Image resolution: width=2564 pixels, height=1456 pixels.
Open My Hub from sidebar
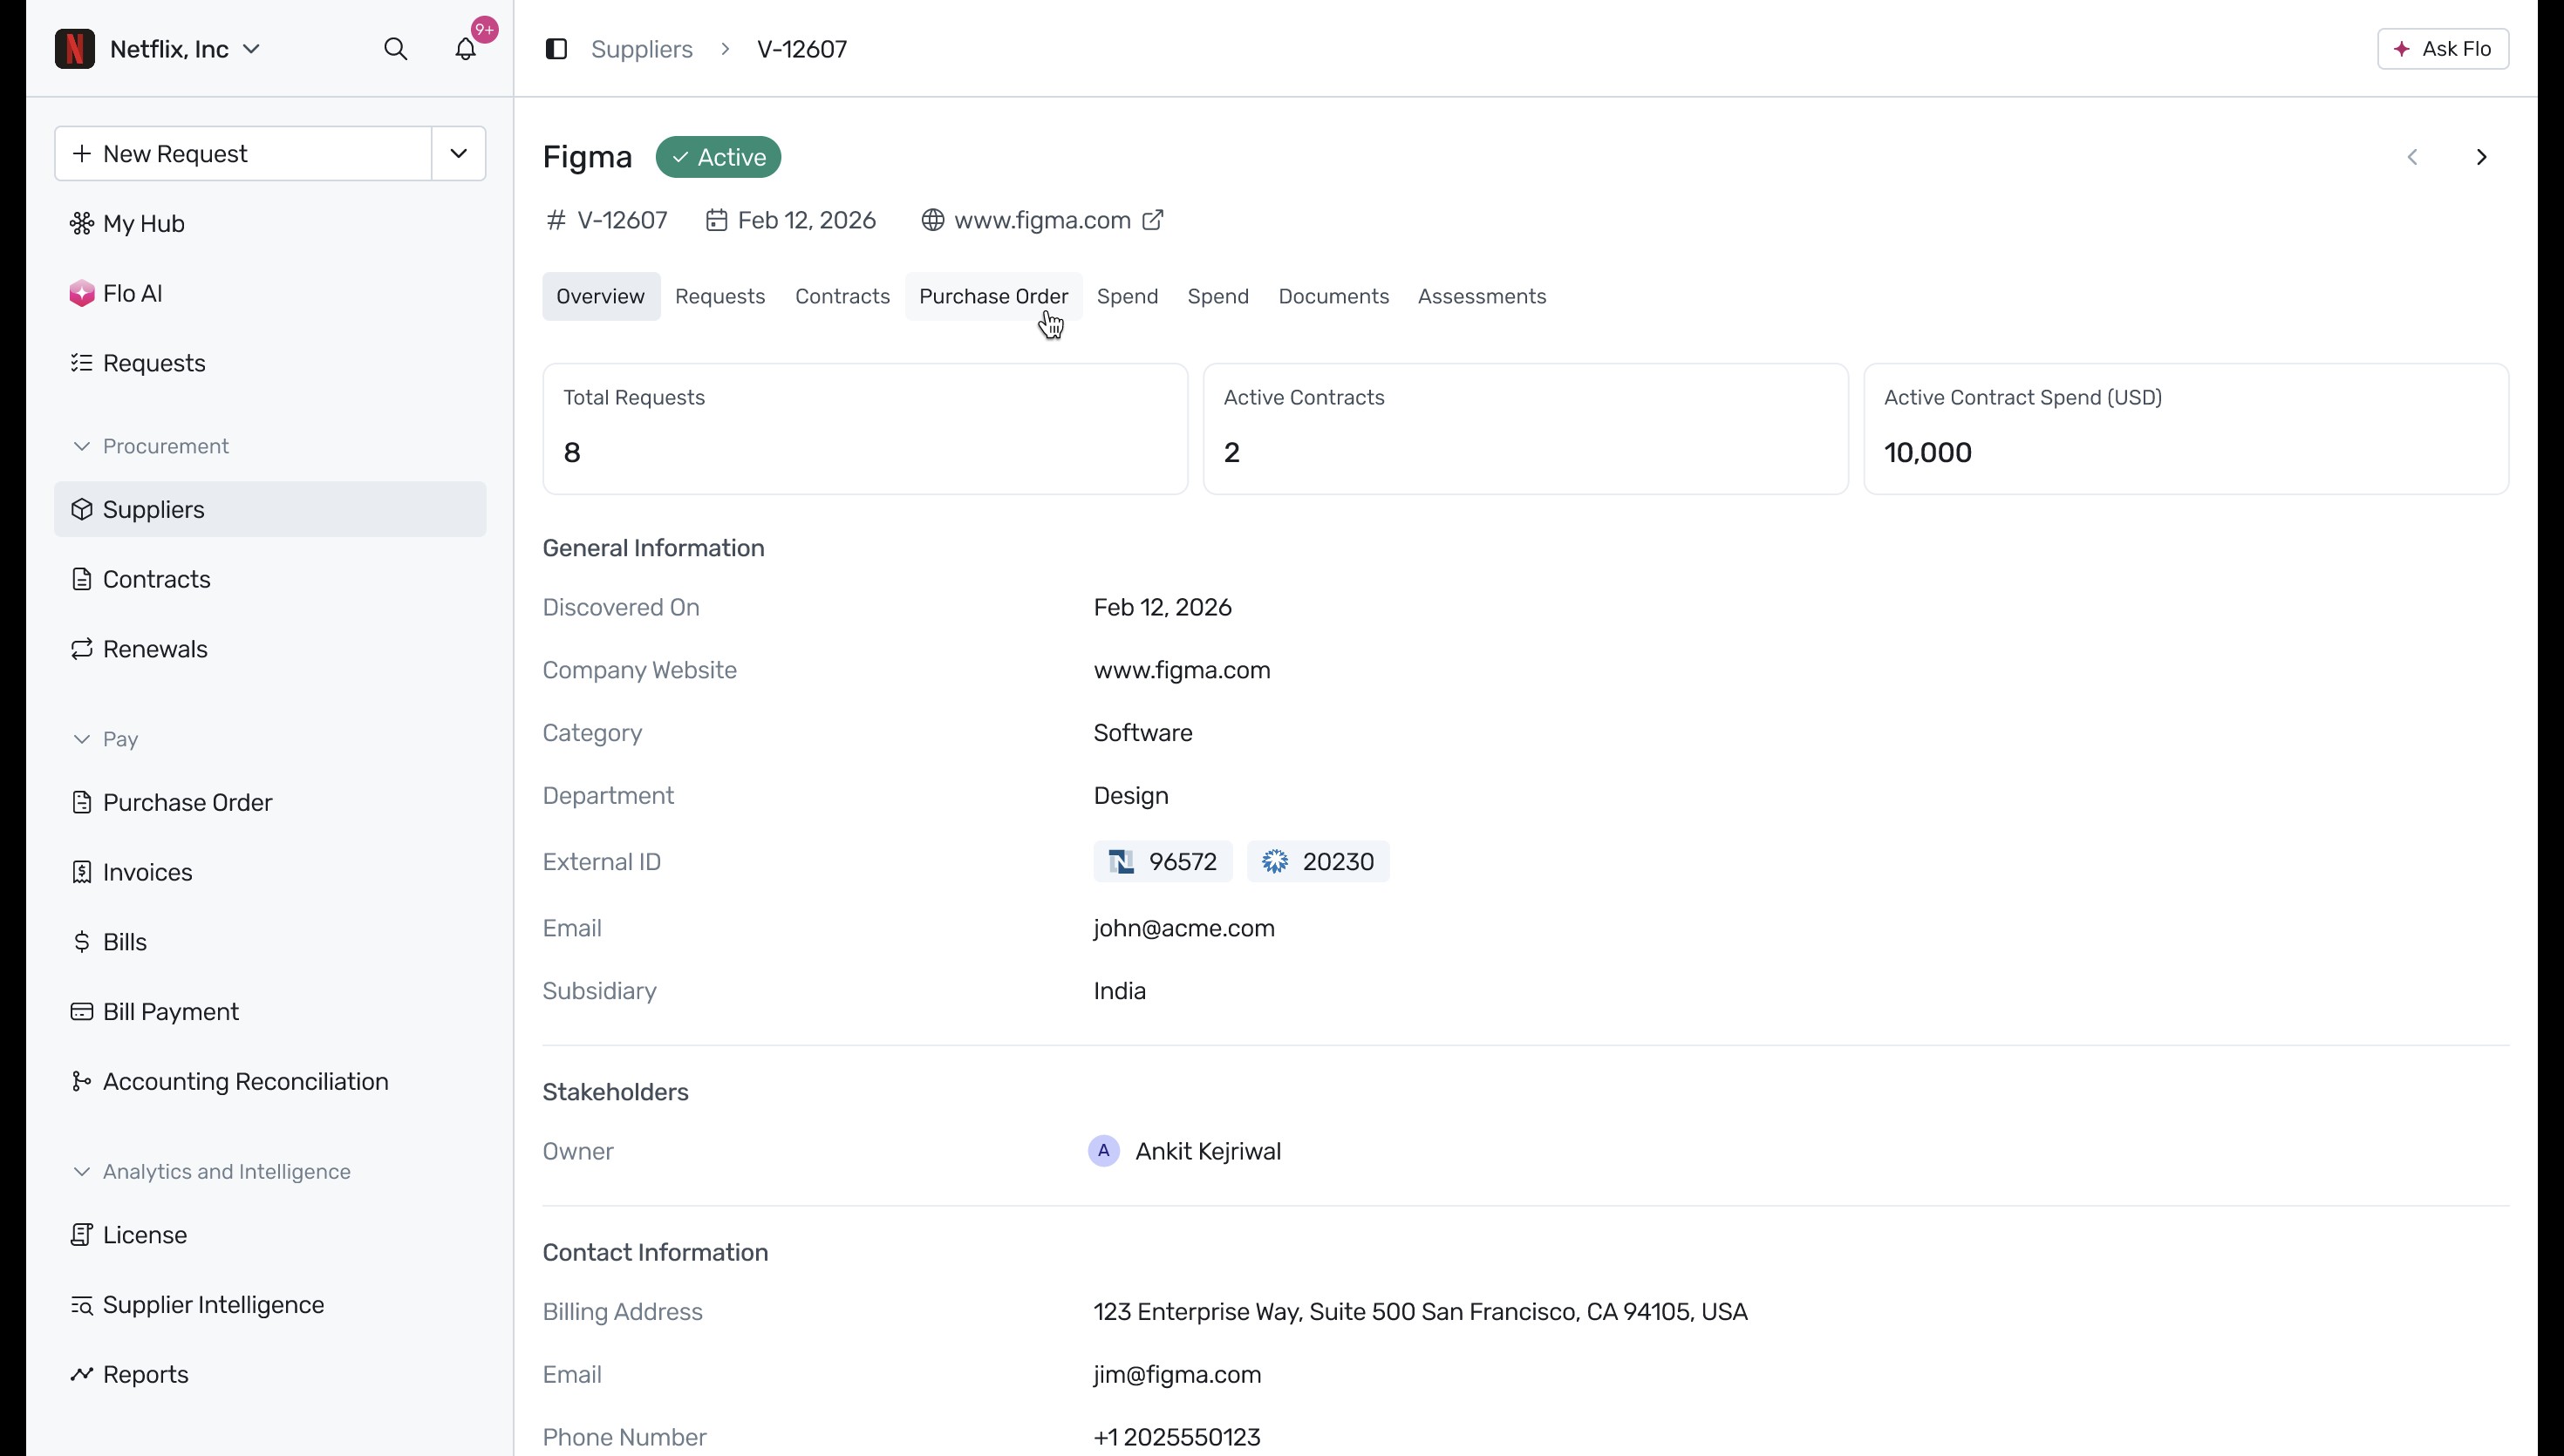[x=270, y=224]
